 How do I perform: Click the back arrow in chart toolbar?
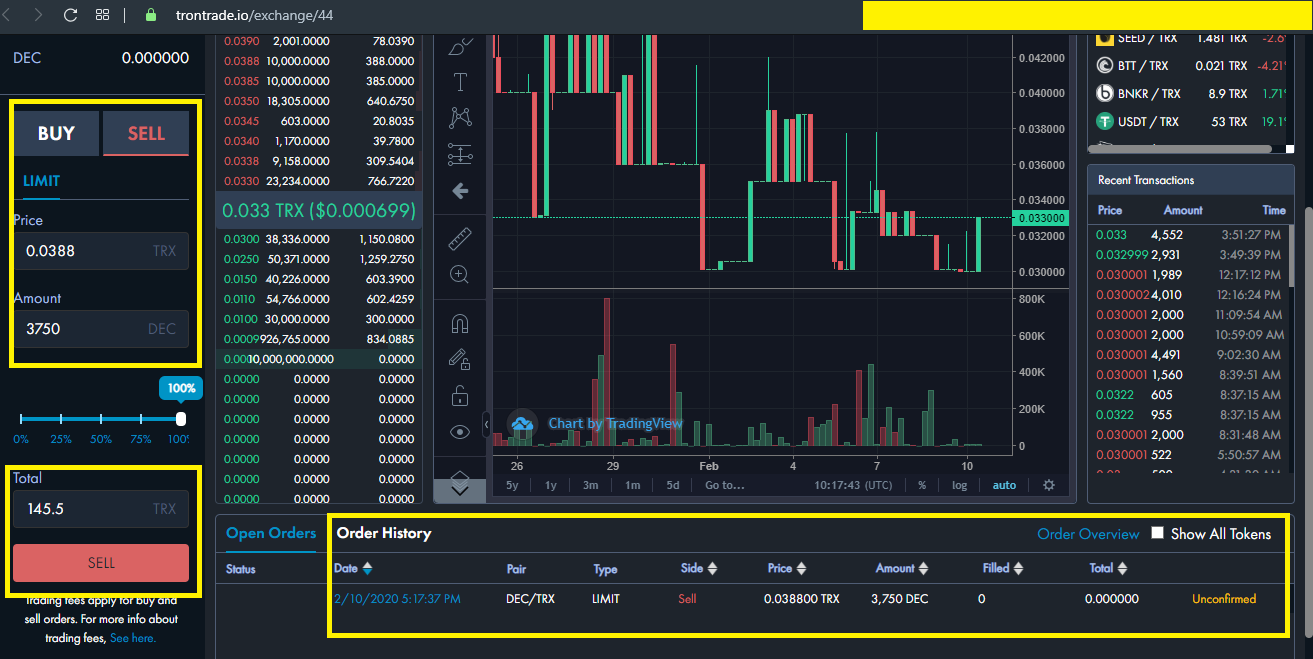tap(460, 190)
